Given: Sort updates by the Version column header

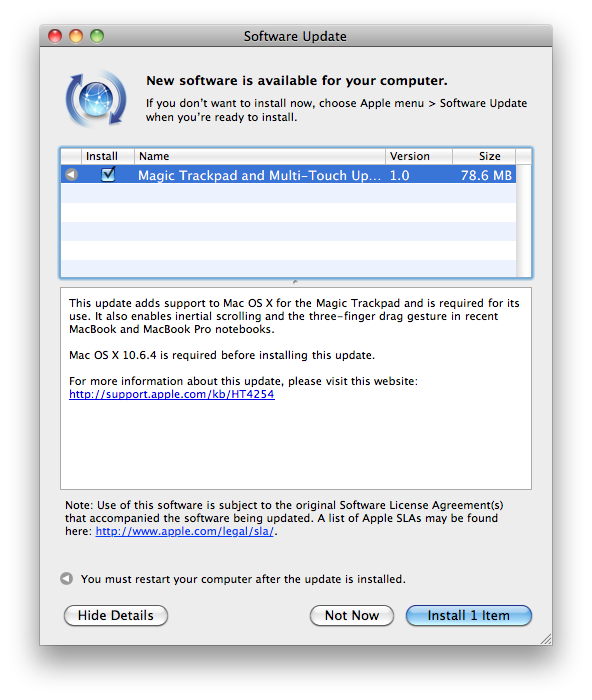Looking at the screenshot, I should click(419, 156).
